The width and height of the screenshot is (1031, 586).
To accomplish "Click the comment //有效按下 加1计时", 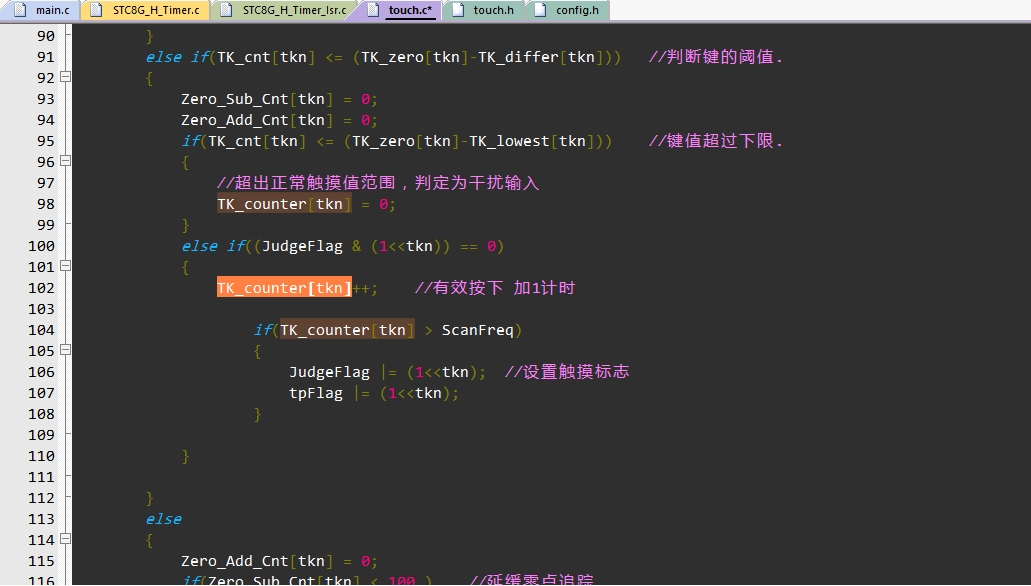I will [495, 288].
